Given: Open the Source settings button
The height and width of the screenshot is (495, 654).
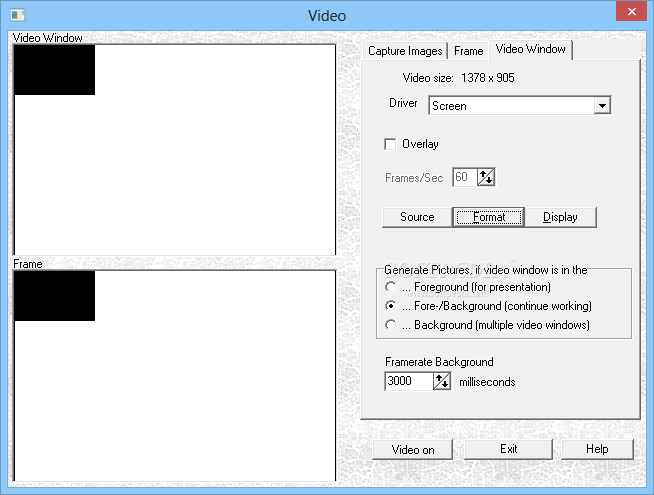Looking at the screenshot, I should click(x=417, y=217).
